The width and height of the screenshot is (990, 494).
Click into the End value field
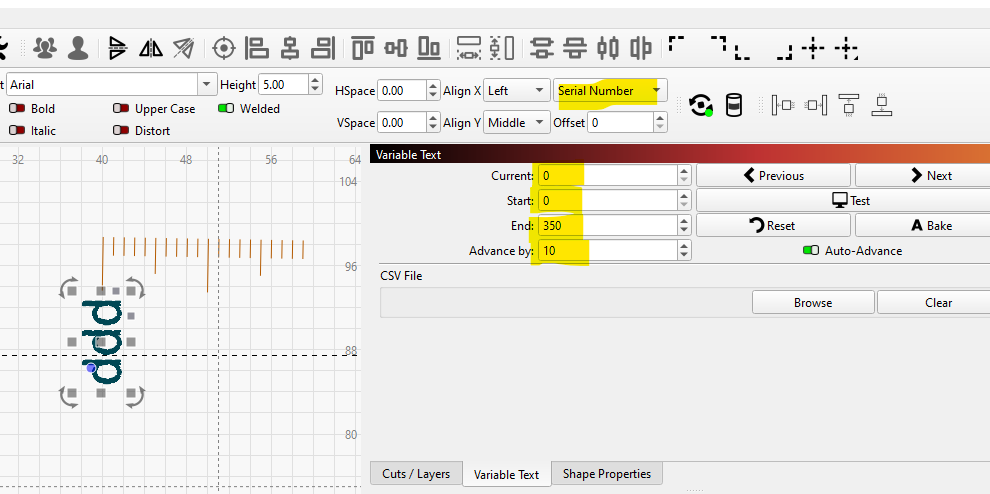[x=607, y=226]
